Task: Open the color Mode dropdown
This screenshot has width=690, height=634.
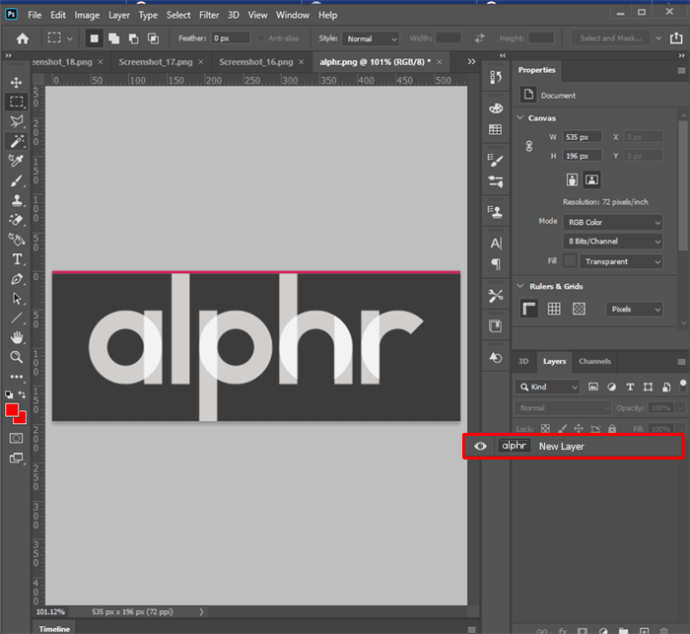Action: click(613, 222)
